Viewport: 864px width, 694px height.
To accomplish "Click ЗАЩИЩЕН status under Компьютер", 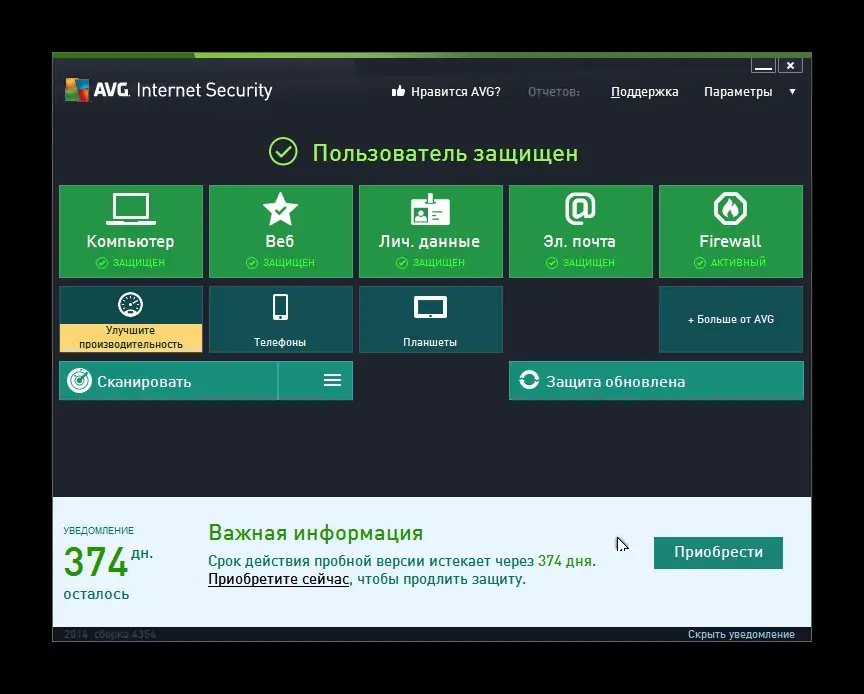I will 130,263.
